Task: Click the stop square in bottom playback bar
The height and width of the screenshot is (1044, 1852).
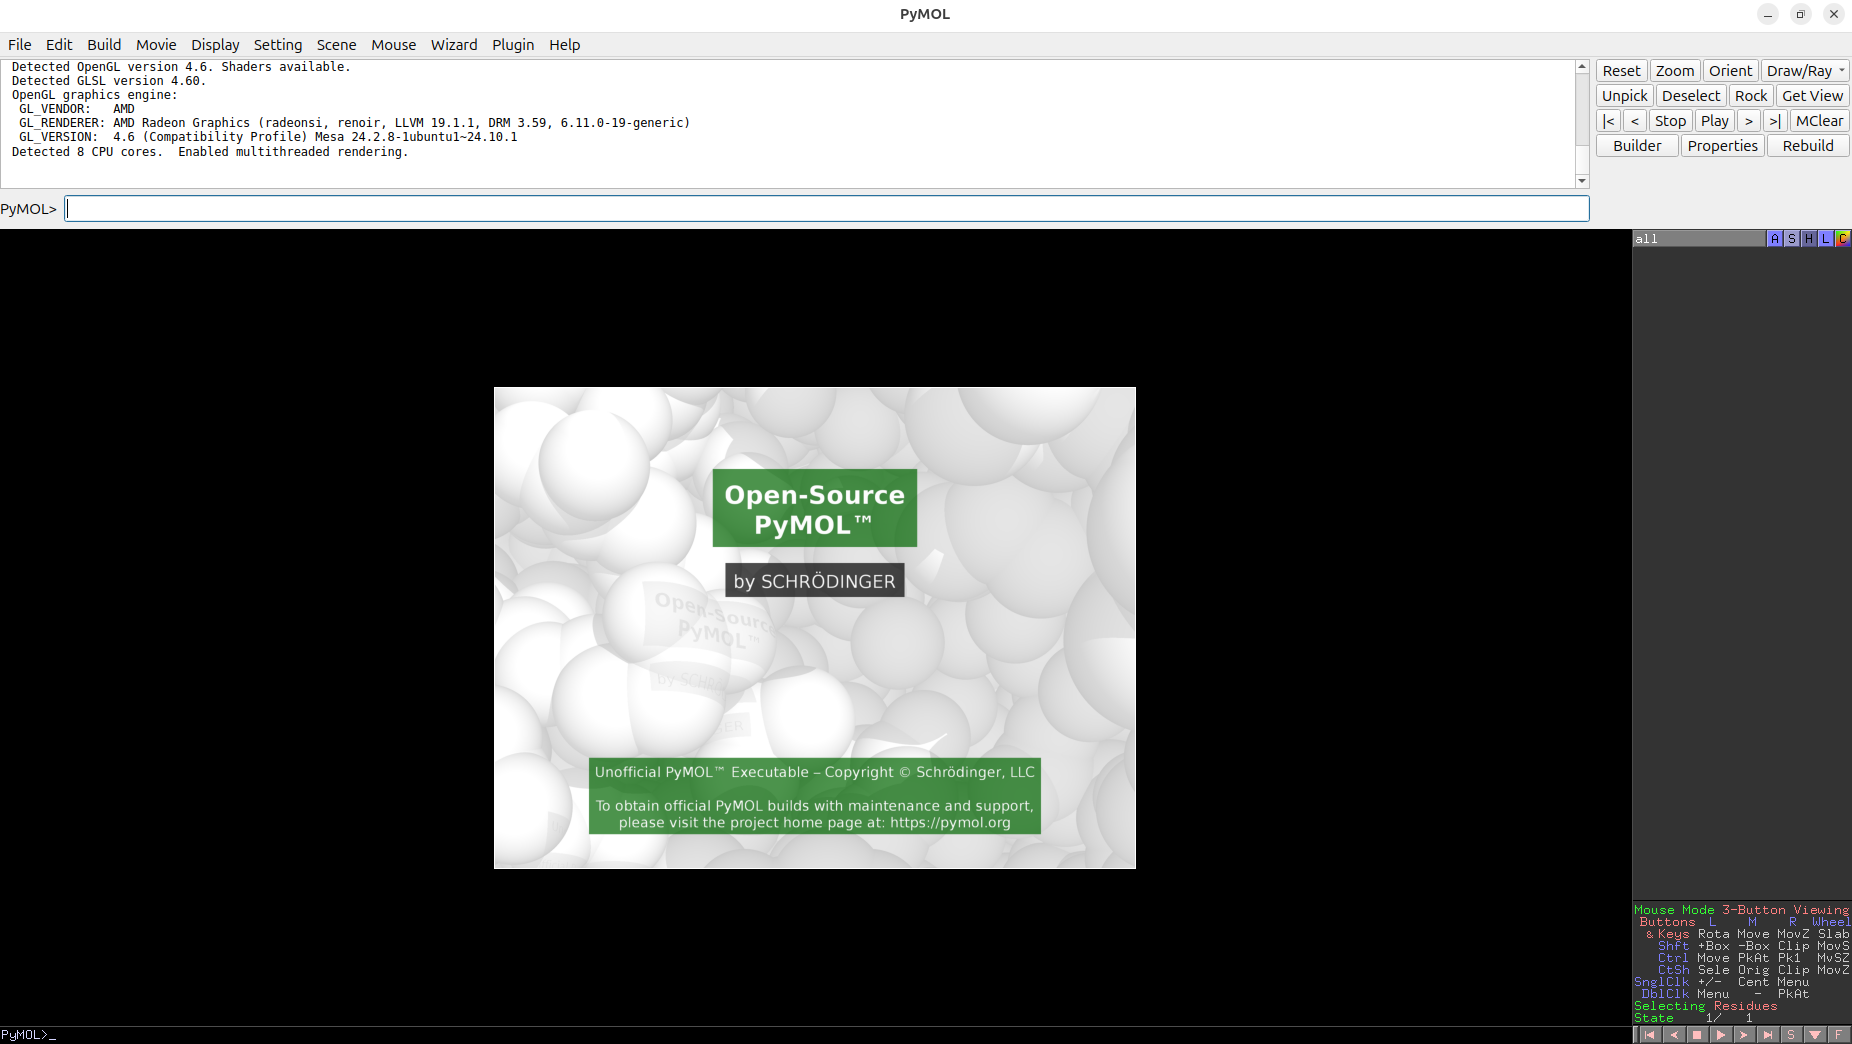Action: tap(1697, 1035)
